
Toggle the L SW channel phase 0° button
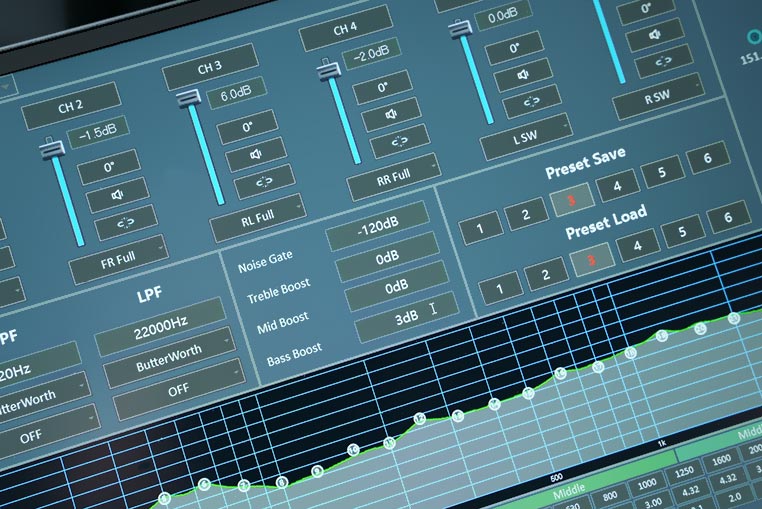514,48
